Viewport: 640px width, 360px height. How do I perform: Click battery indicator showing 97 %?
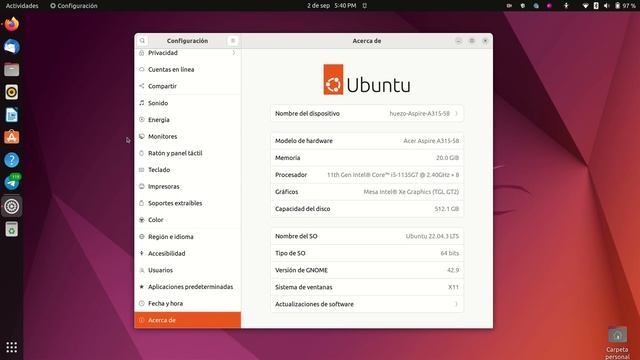point(625,6)
